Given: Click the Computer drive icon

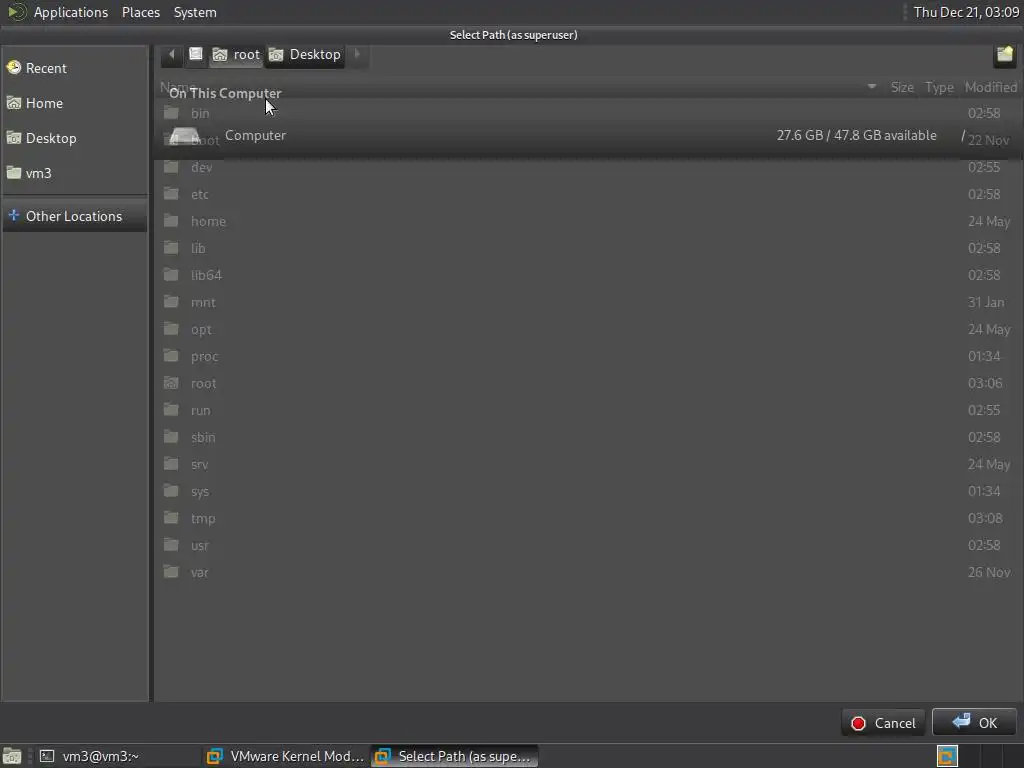Looking at the screenshot, I should click(x=184, y=136).
